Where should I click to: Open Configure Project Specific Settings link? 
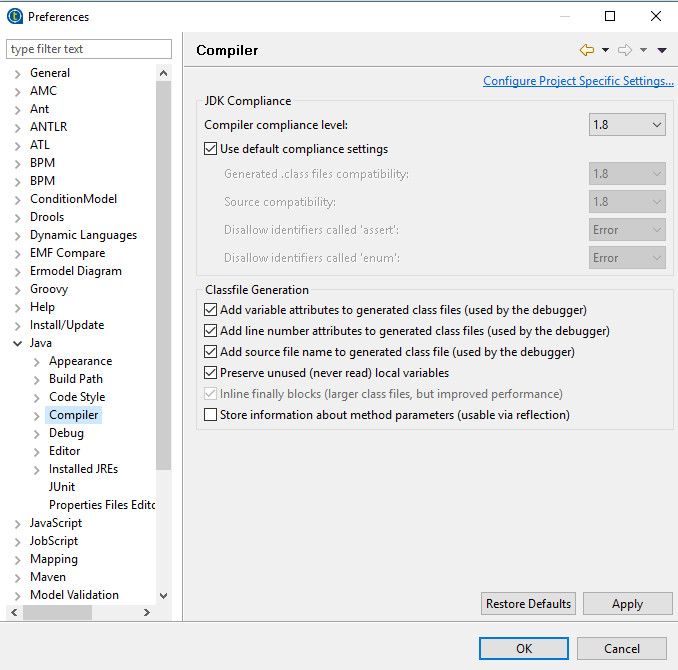click(578, 81)
